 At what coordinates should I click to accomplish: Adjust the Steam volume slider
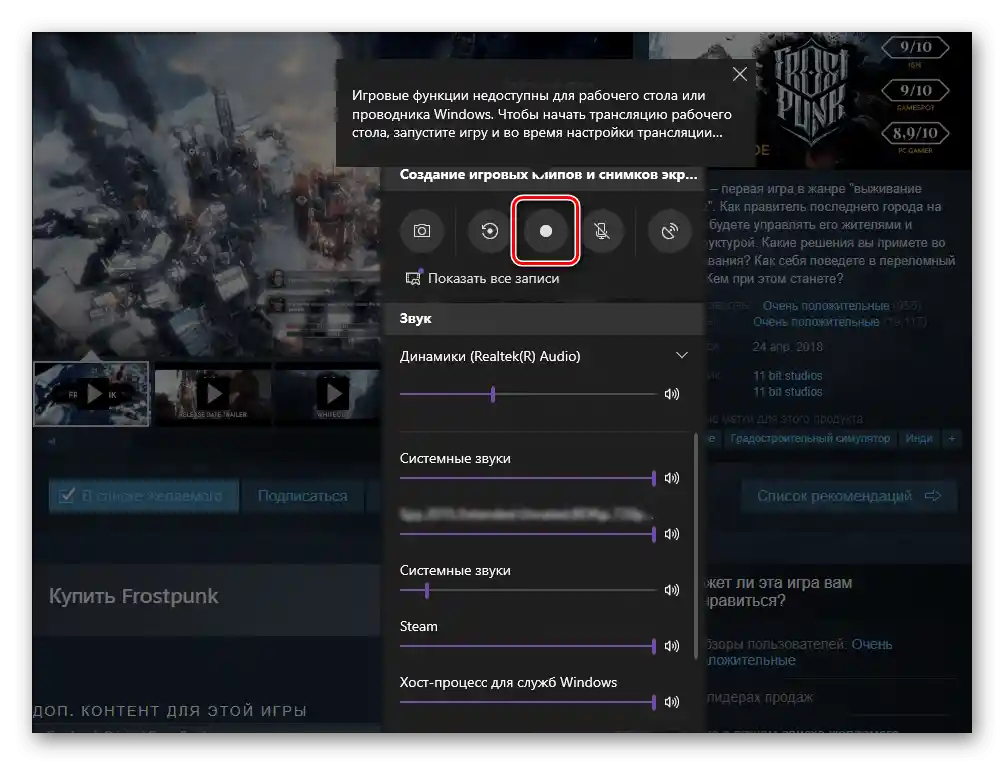pos(528,646)
